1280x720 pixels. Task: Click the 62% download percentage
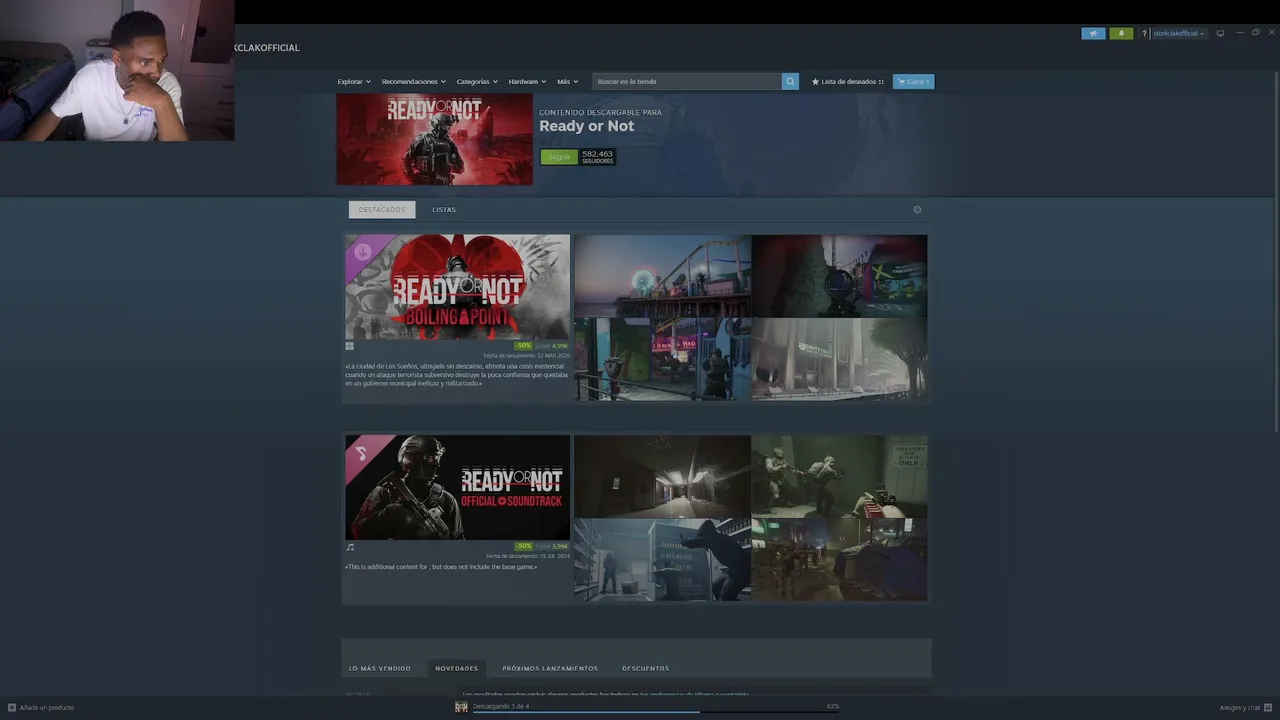833,706
